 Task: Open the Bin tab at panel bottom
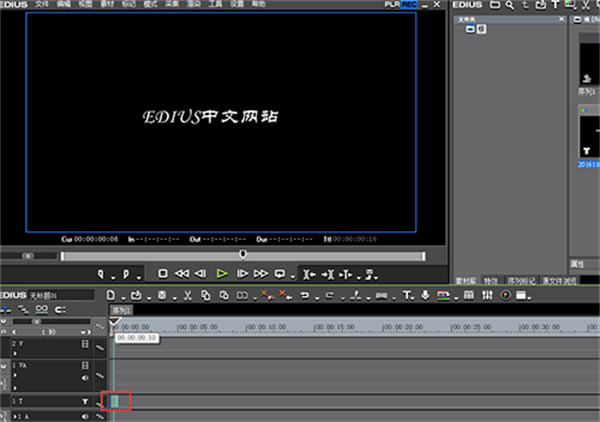click(466, 281)
